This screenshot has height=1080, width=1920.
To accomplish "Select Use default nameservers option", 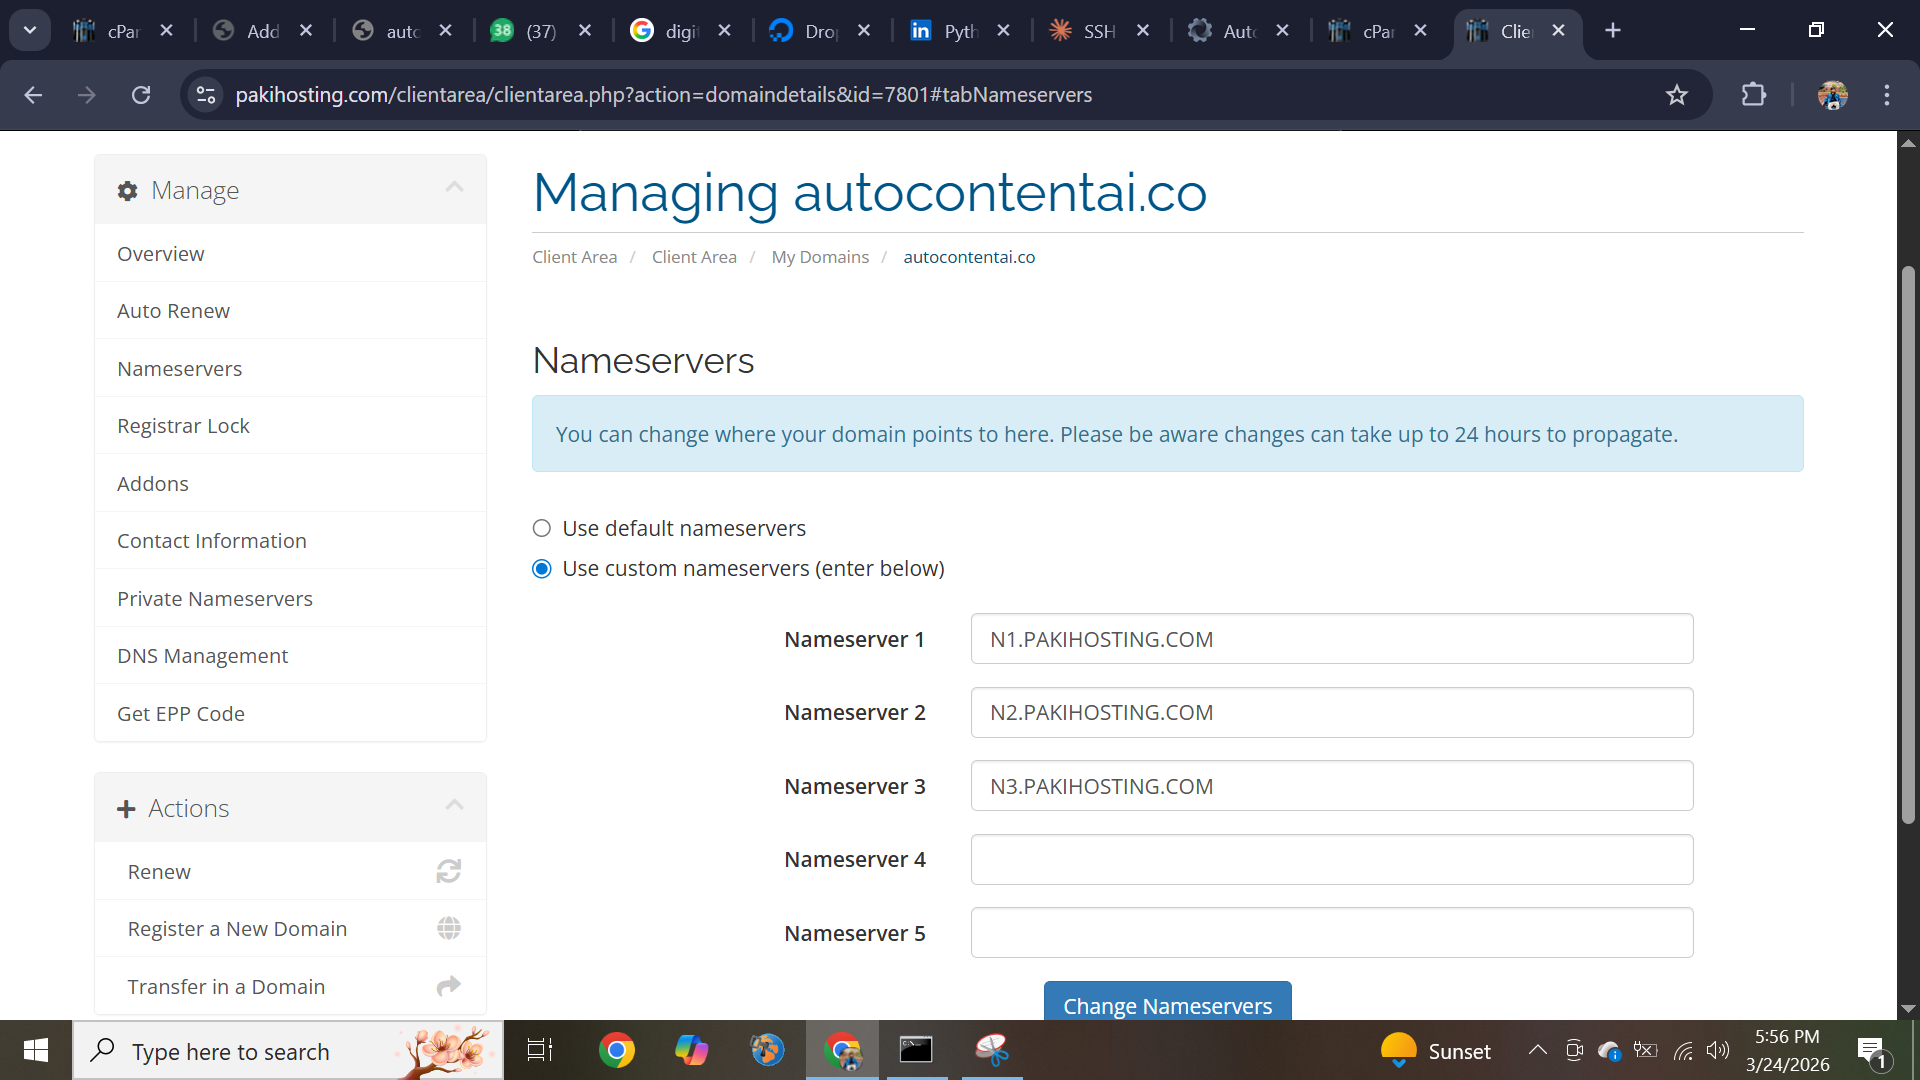I will pyautogui.click(x=542, y=528).
